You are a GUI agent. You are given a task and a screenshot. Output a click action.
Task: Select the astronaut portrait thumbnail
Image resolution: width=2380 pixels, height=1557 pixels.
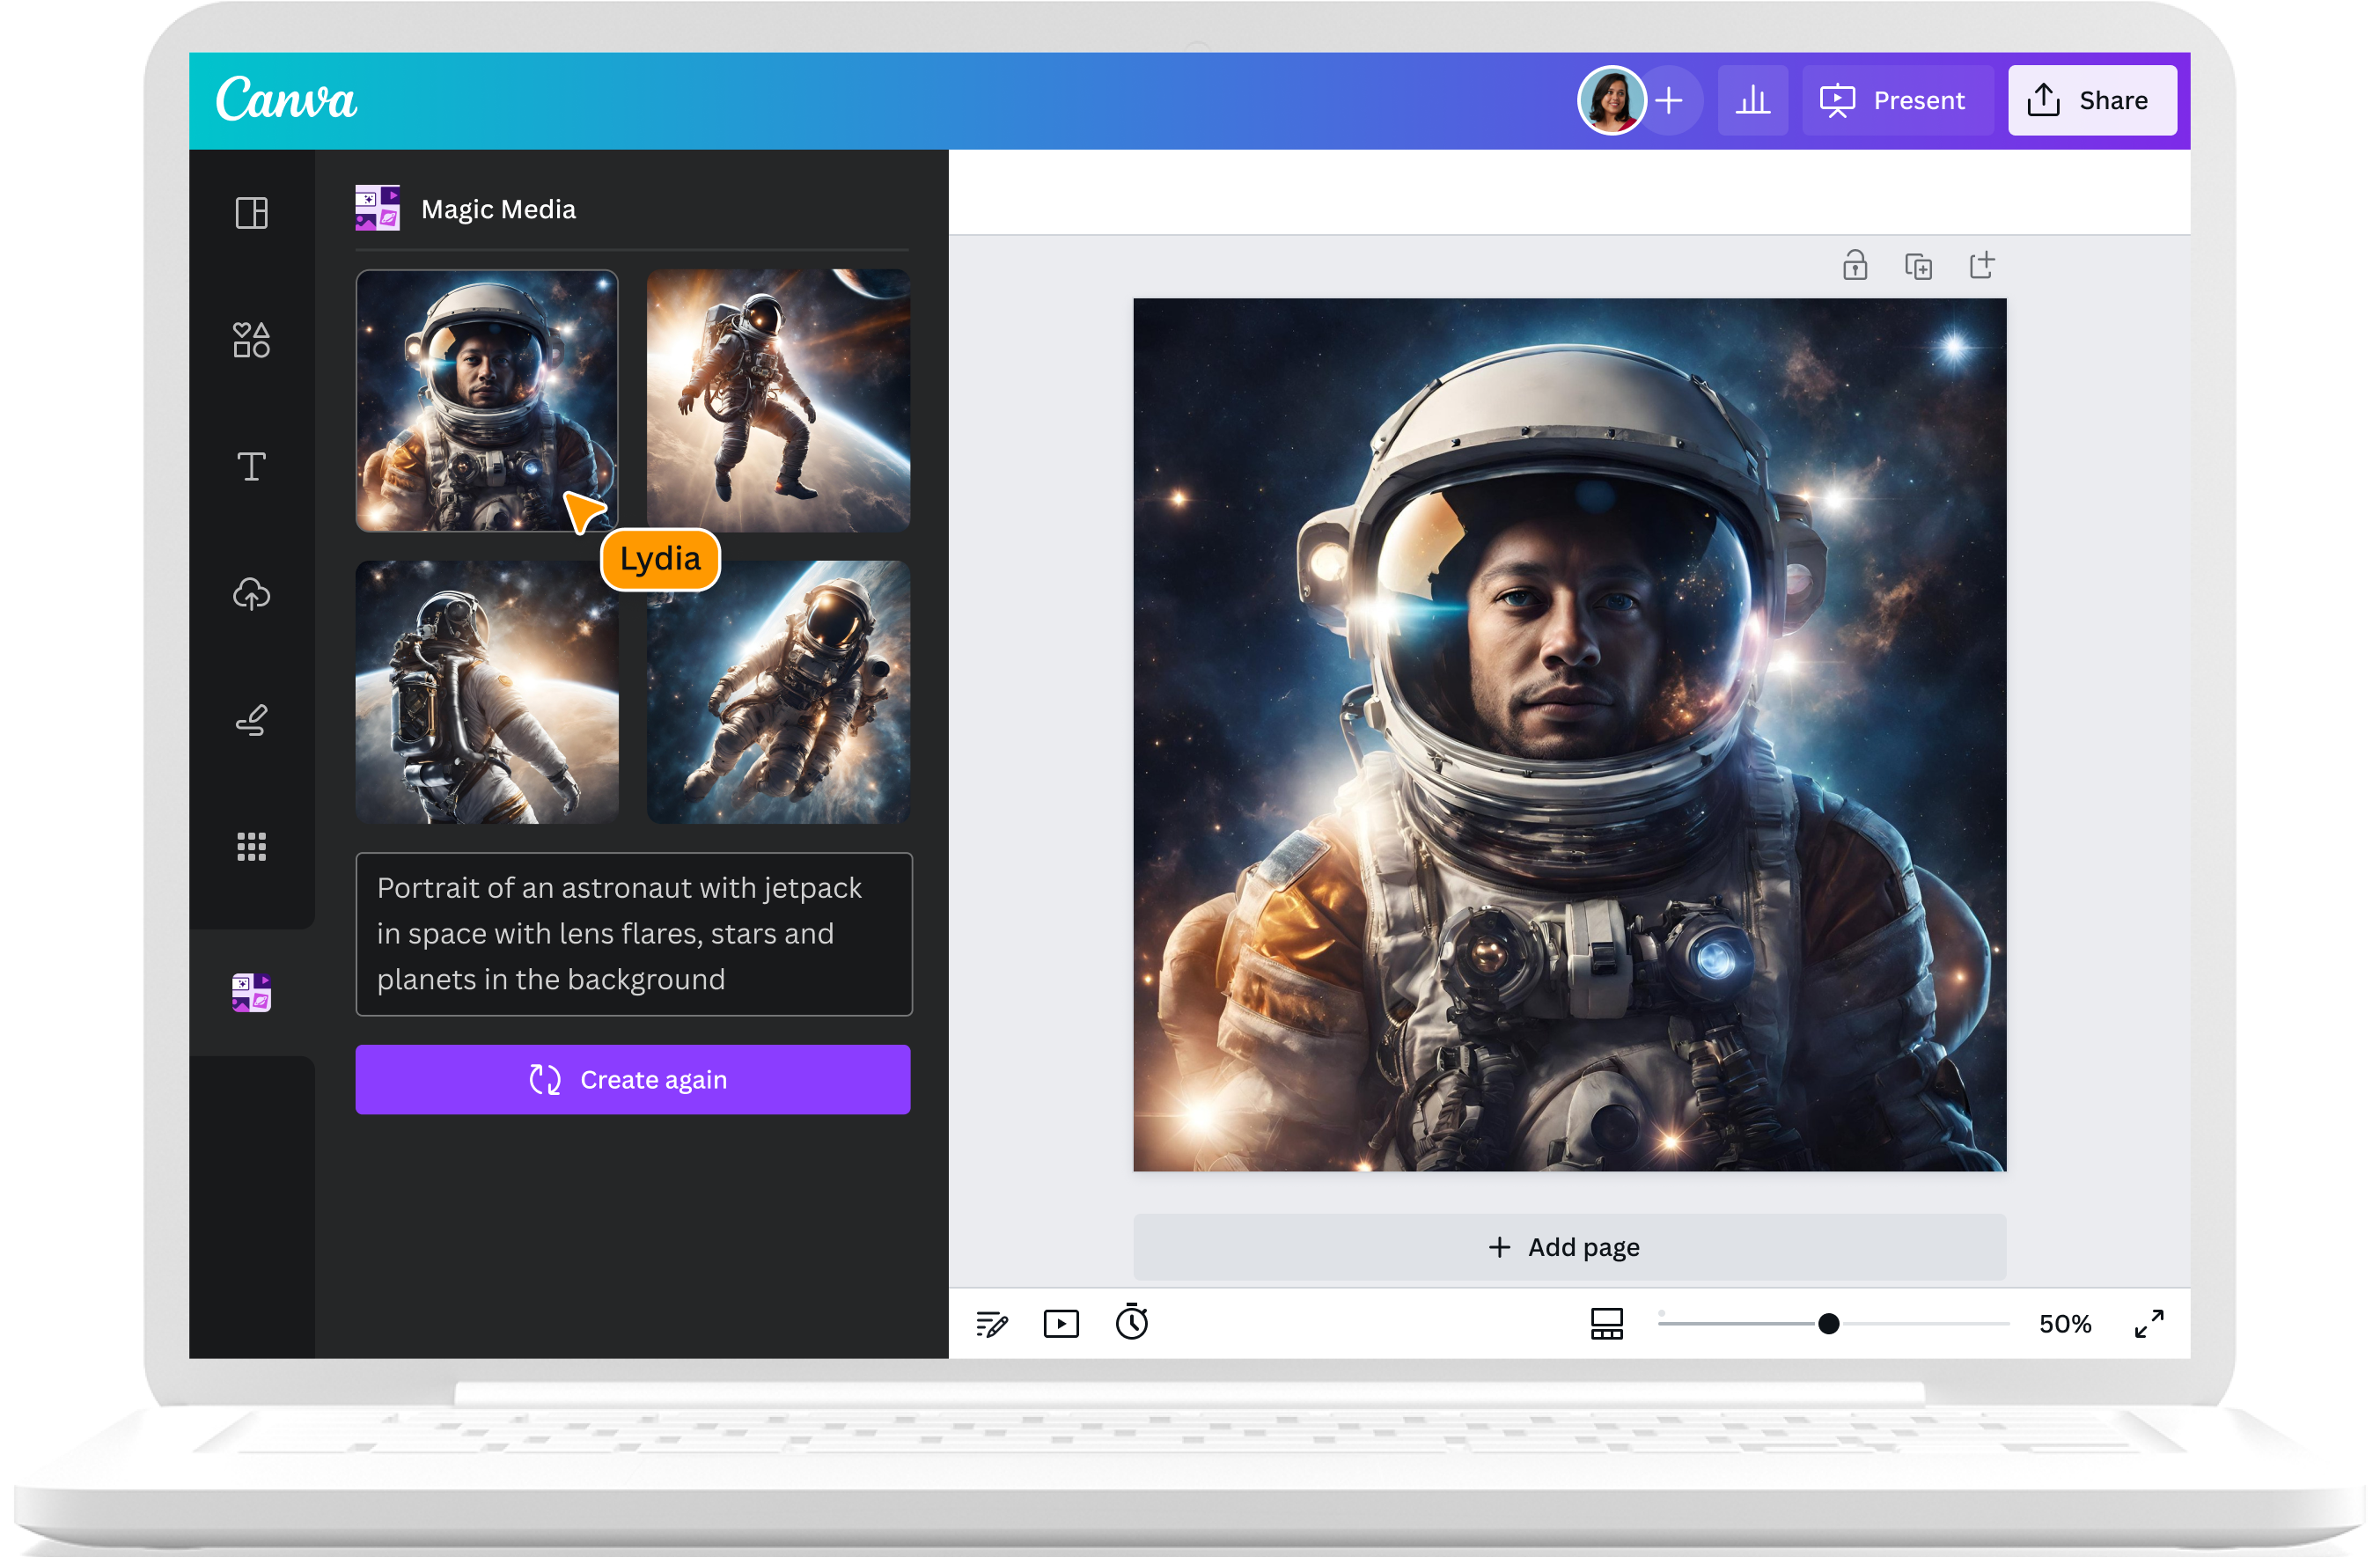click(487, 400)
